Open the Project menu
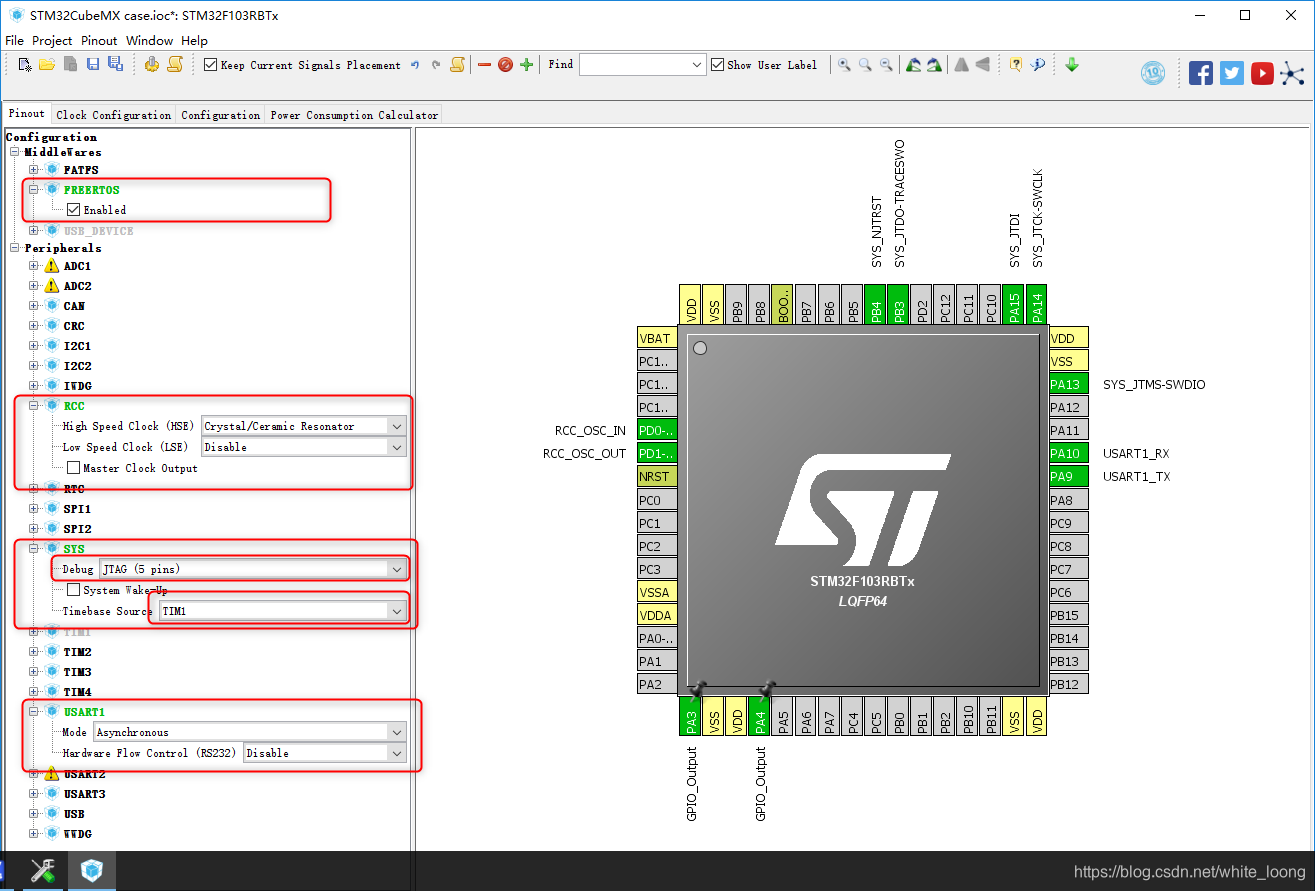Viewport: 1315px width, 891px height. pos(52,40)
